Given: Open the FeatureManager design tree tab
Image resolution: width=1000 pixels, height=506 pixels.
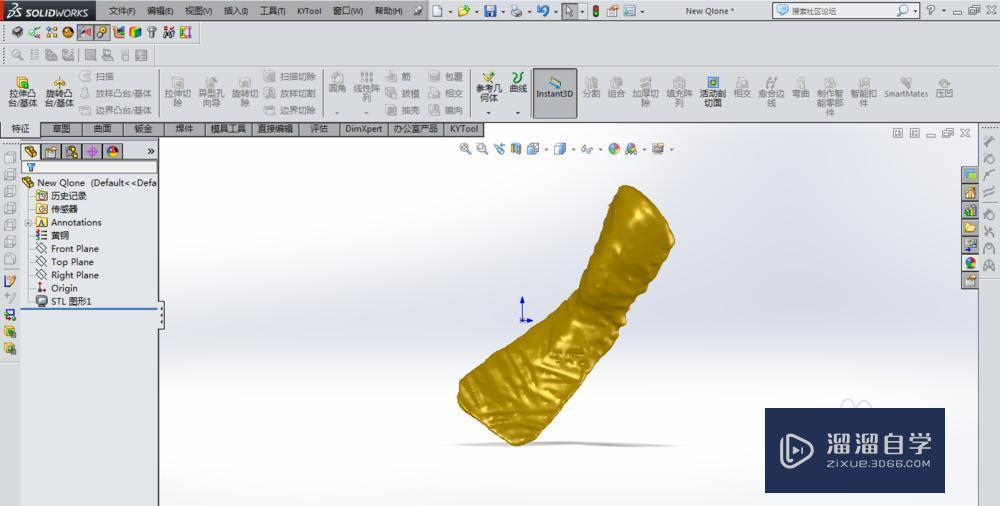Looking at the screenshot, I should click(x=31, y=151).
